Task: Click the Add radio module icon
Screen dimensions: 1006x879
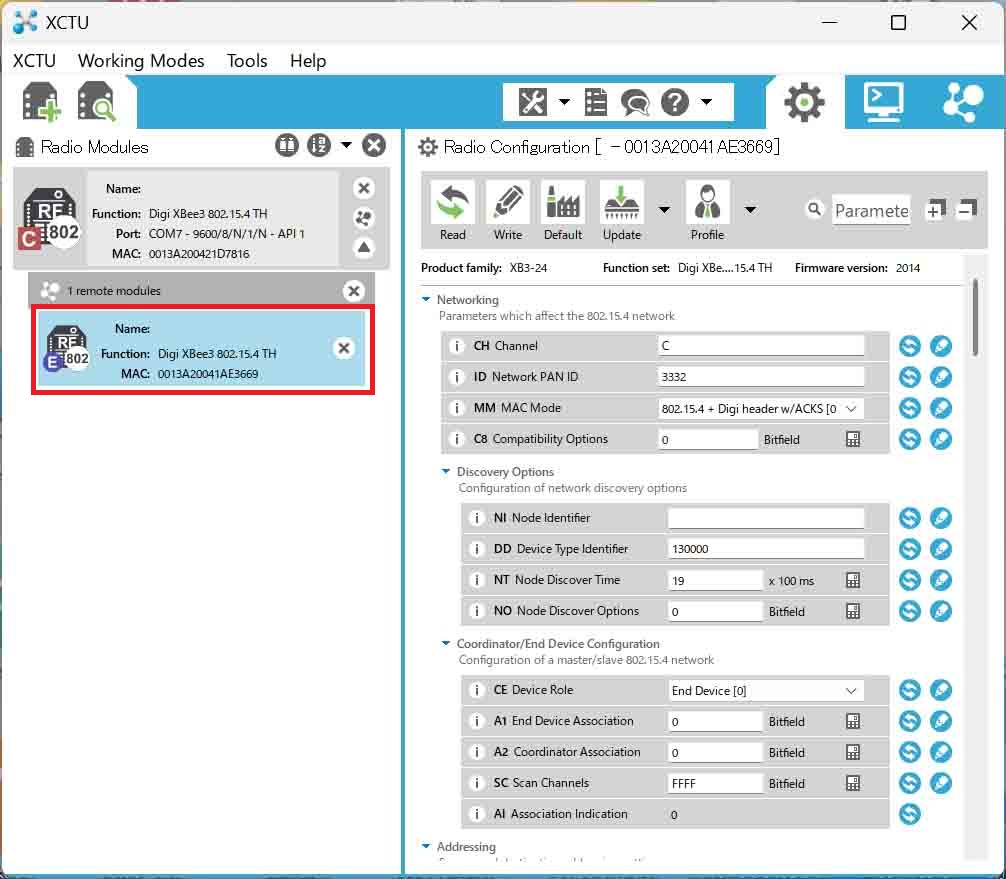Action: (x=41, y=102)
